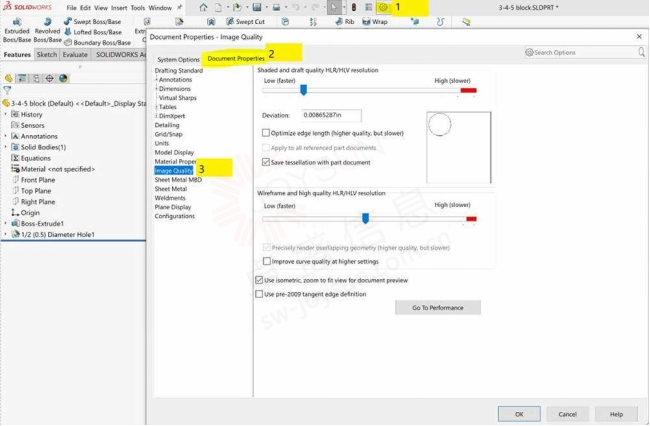Choose the Swept Boss/Base tool

[93, 22]
